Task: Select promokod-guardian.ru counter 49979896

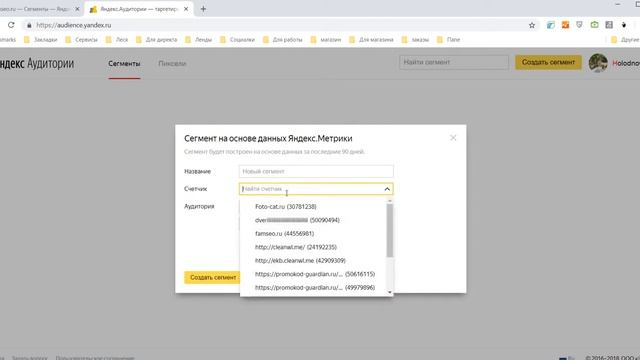Action: (316, 287)
